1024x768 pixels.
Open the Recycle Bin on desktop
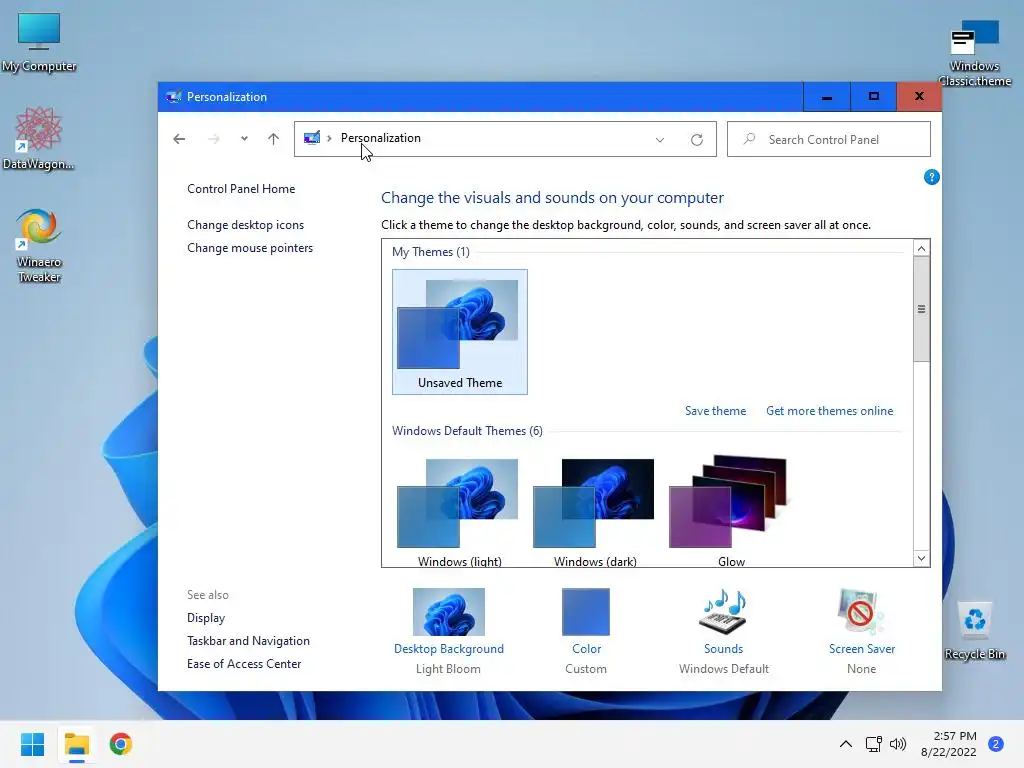coord(974,630)
